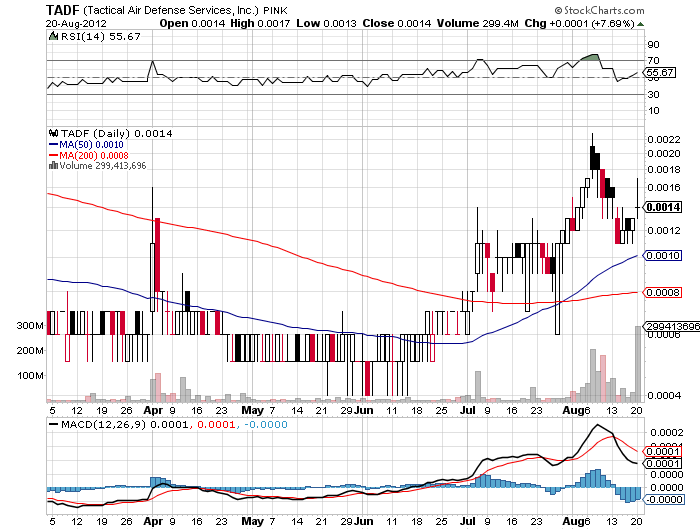This screenshot has width=700, height=530.
Task: Click the green up-arrow change icon
Action: coord(640,24)
